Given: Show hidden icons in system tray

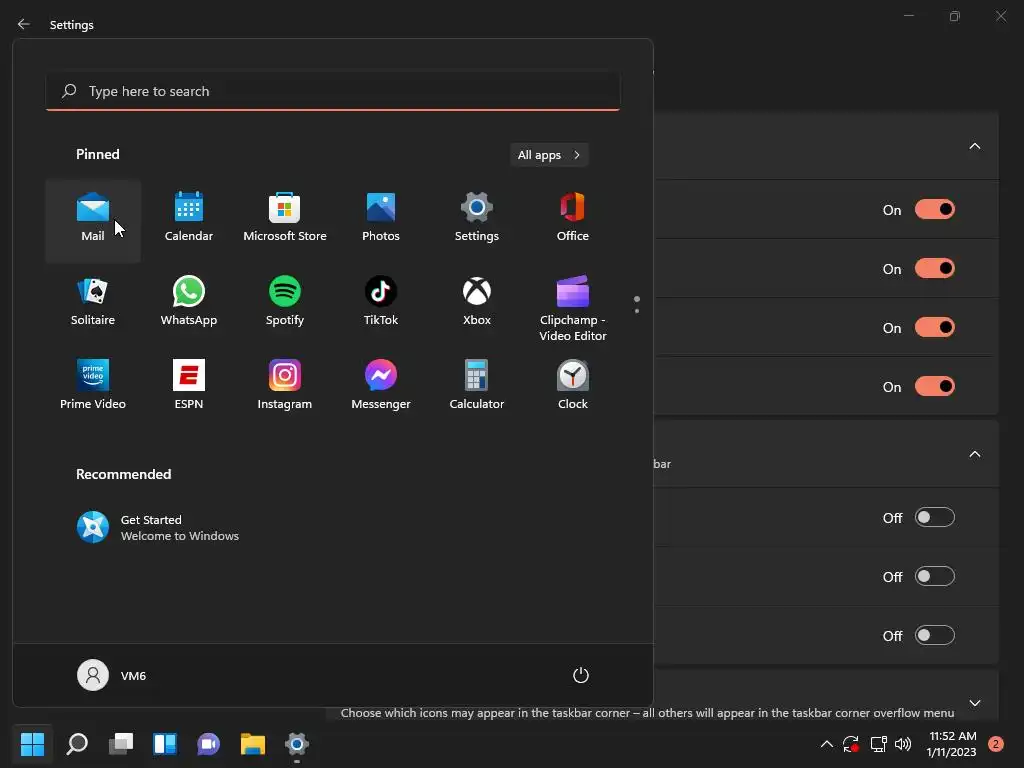Looking at the screenshot, I should (x=826, y=744).
